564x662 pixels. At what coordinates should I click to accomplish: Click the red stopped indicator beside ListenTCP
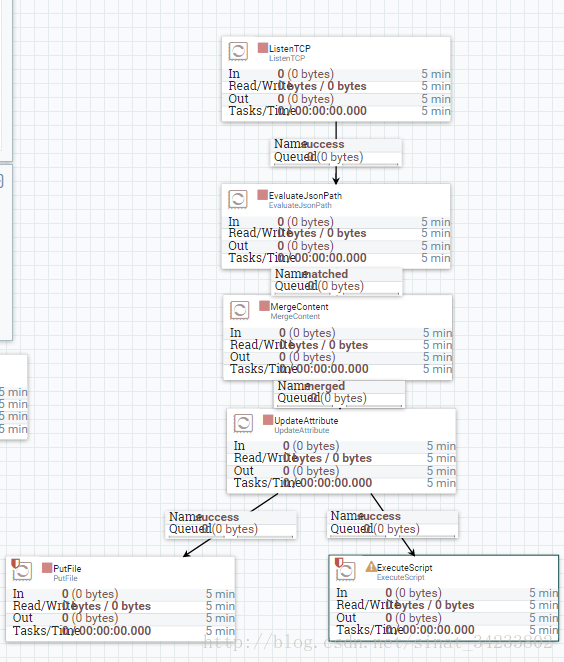pyautogui.click(x=263, y=48)
